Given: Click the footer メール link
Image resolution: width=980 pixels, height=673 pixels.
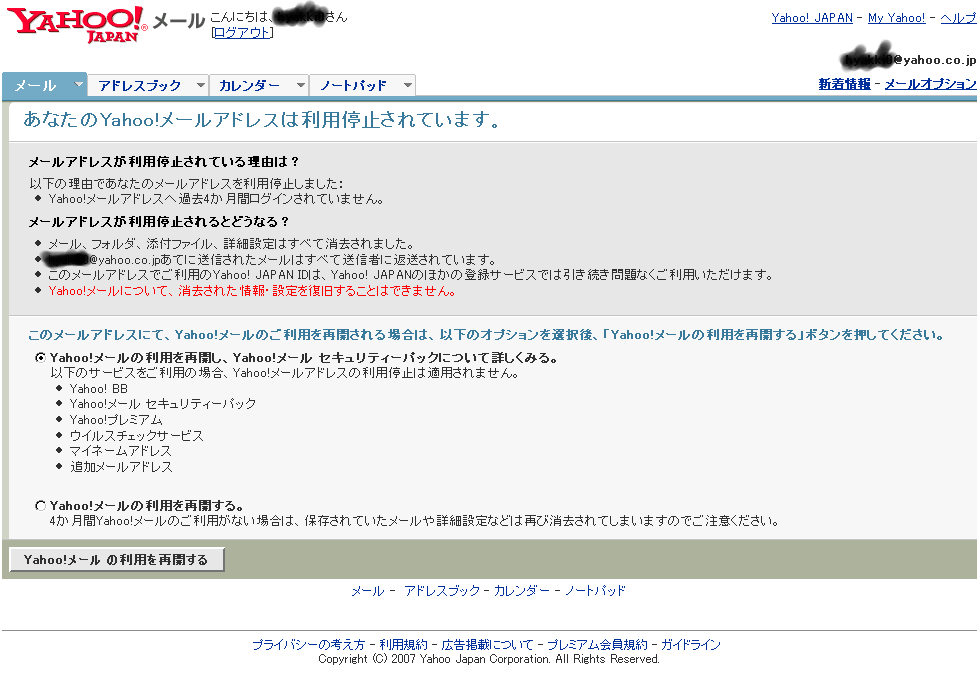Looking at the screenshot, I should (x=368, y=591).
